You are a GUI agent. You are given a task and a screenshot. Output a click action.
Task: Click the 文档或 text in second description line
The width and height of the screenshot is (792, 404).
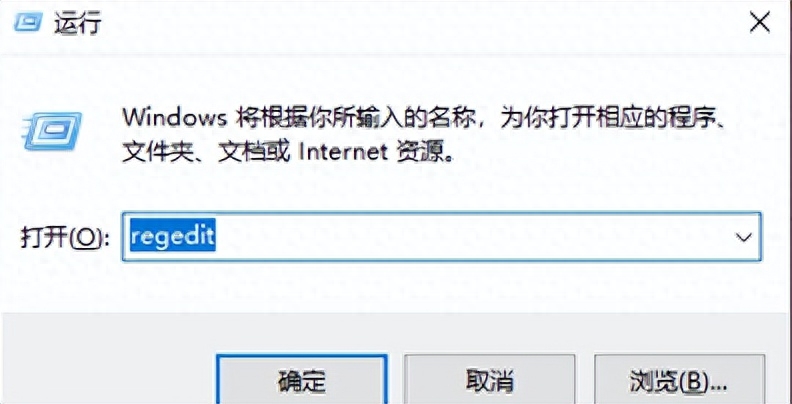coord(254,152)
